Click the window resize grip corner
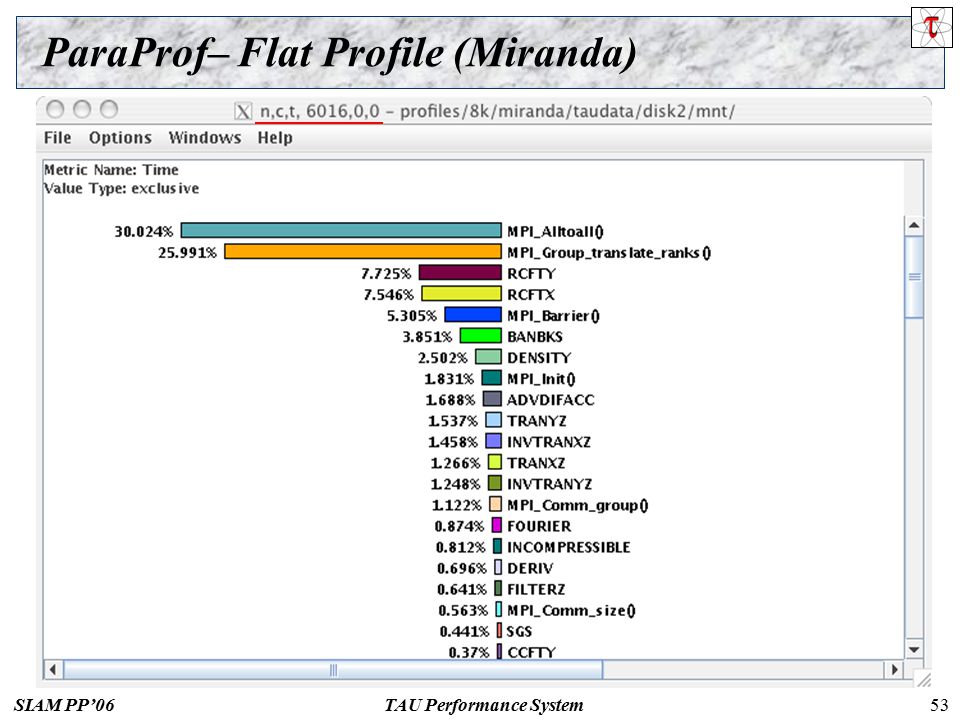This screenshot has width=960, height=720. pyautogui.click(x=922, y=678)
